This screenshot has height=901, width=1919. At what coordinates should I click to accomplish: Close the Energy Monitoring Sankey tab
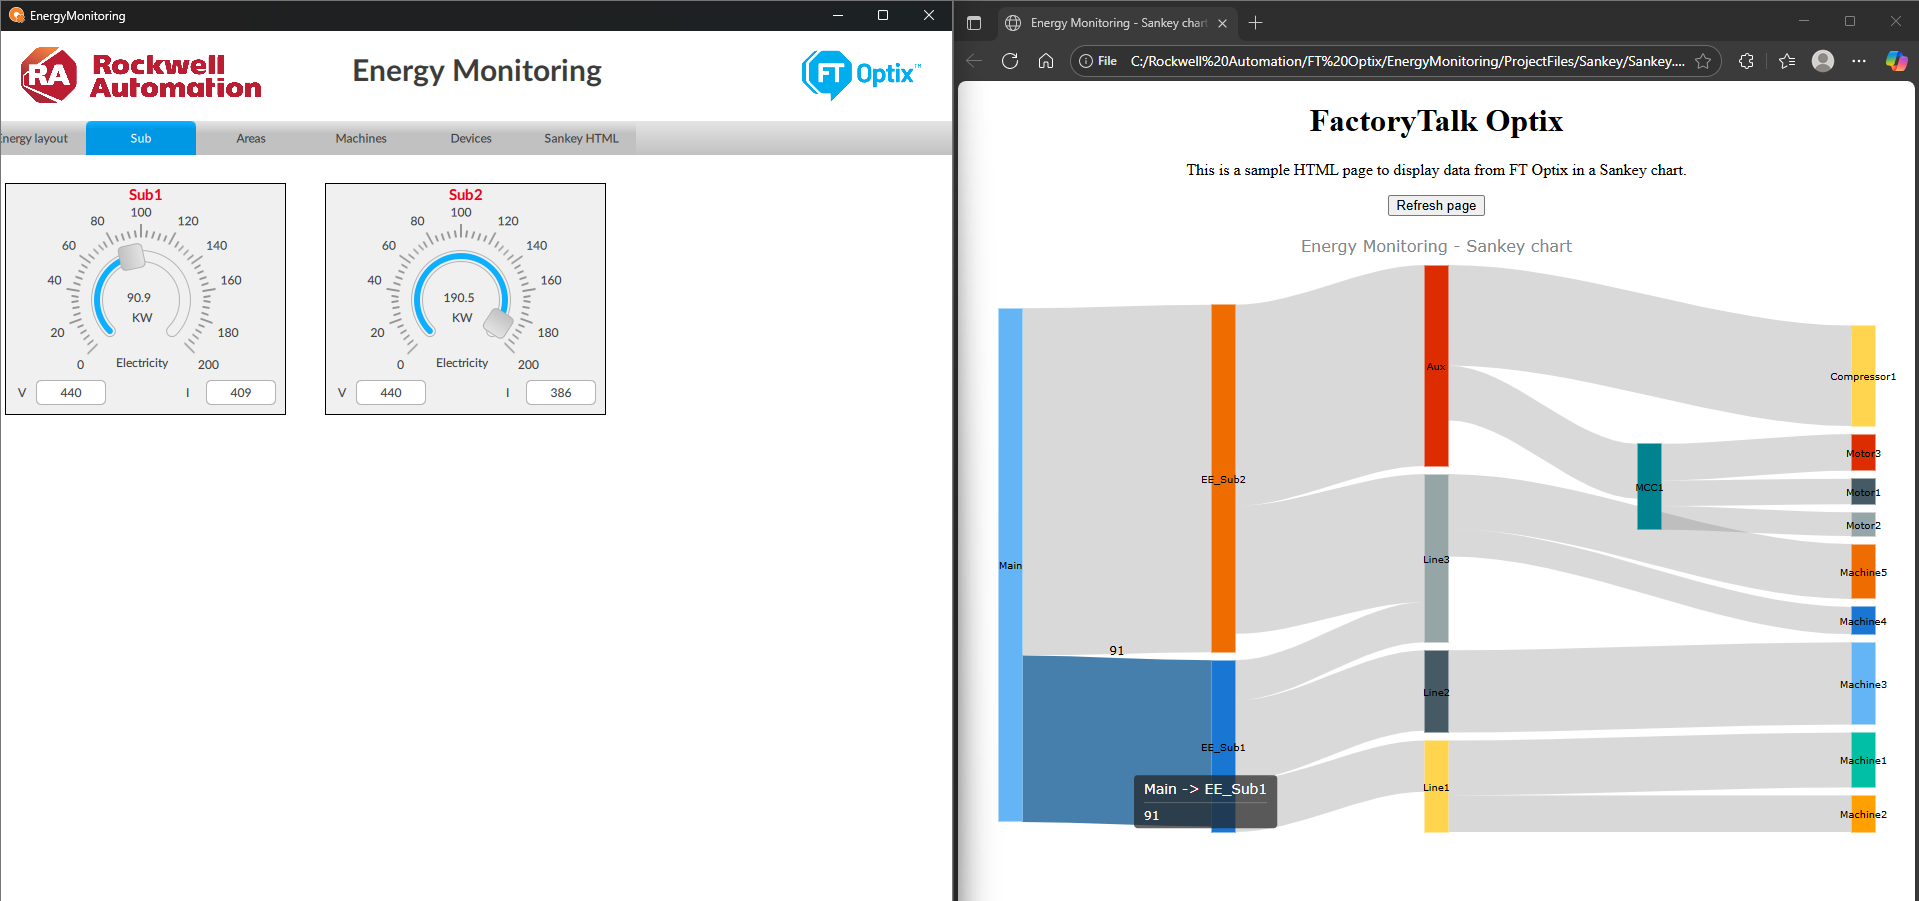(1222, 23)
